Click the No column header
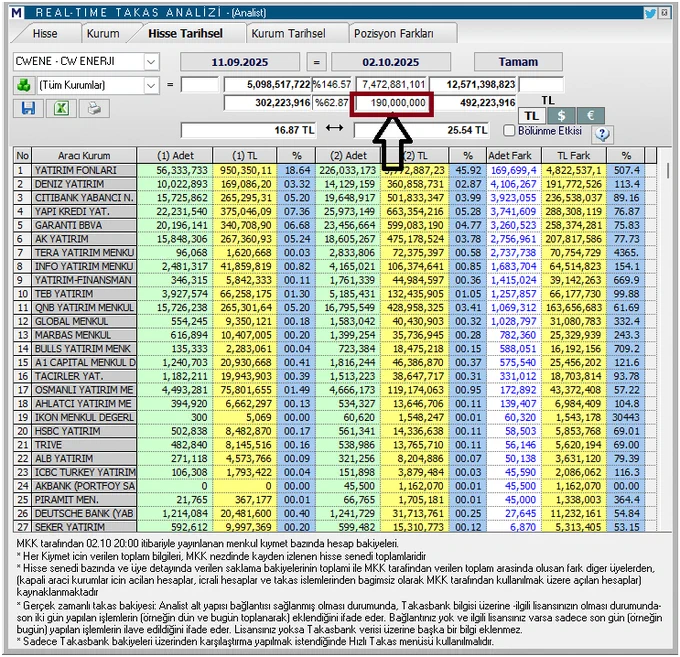 [23, 155]
